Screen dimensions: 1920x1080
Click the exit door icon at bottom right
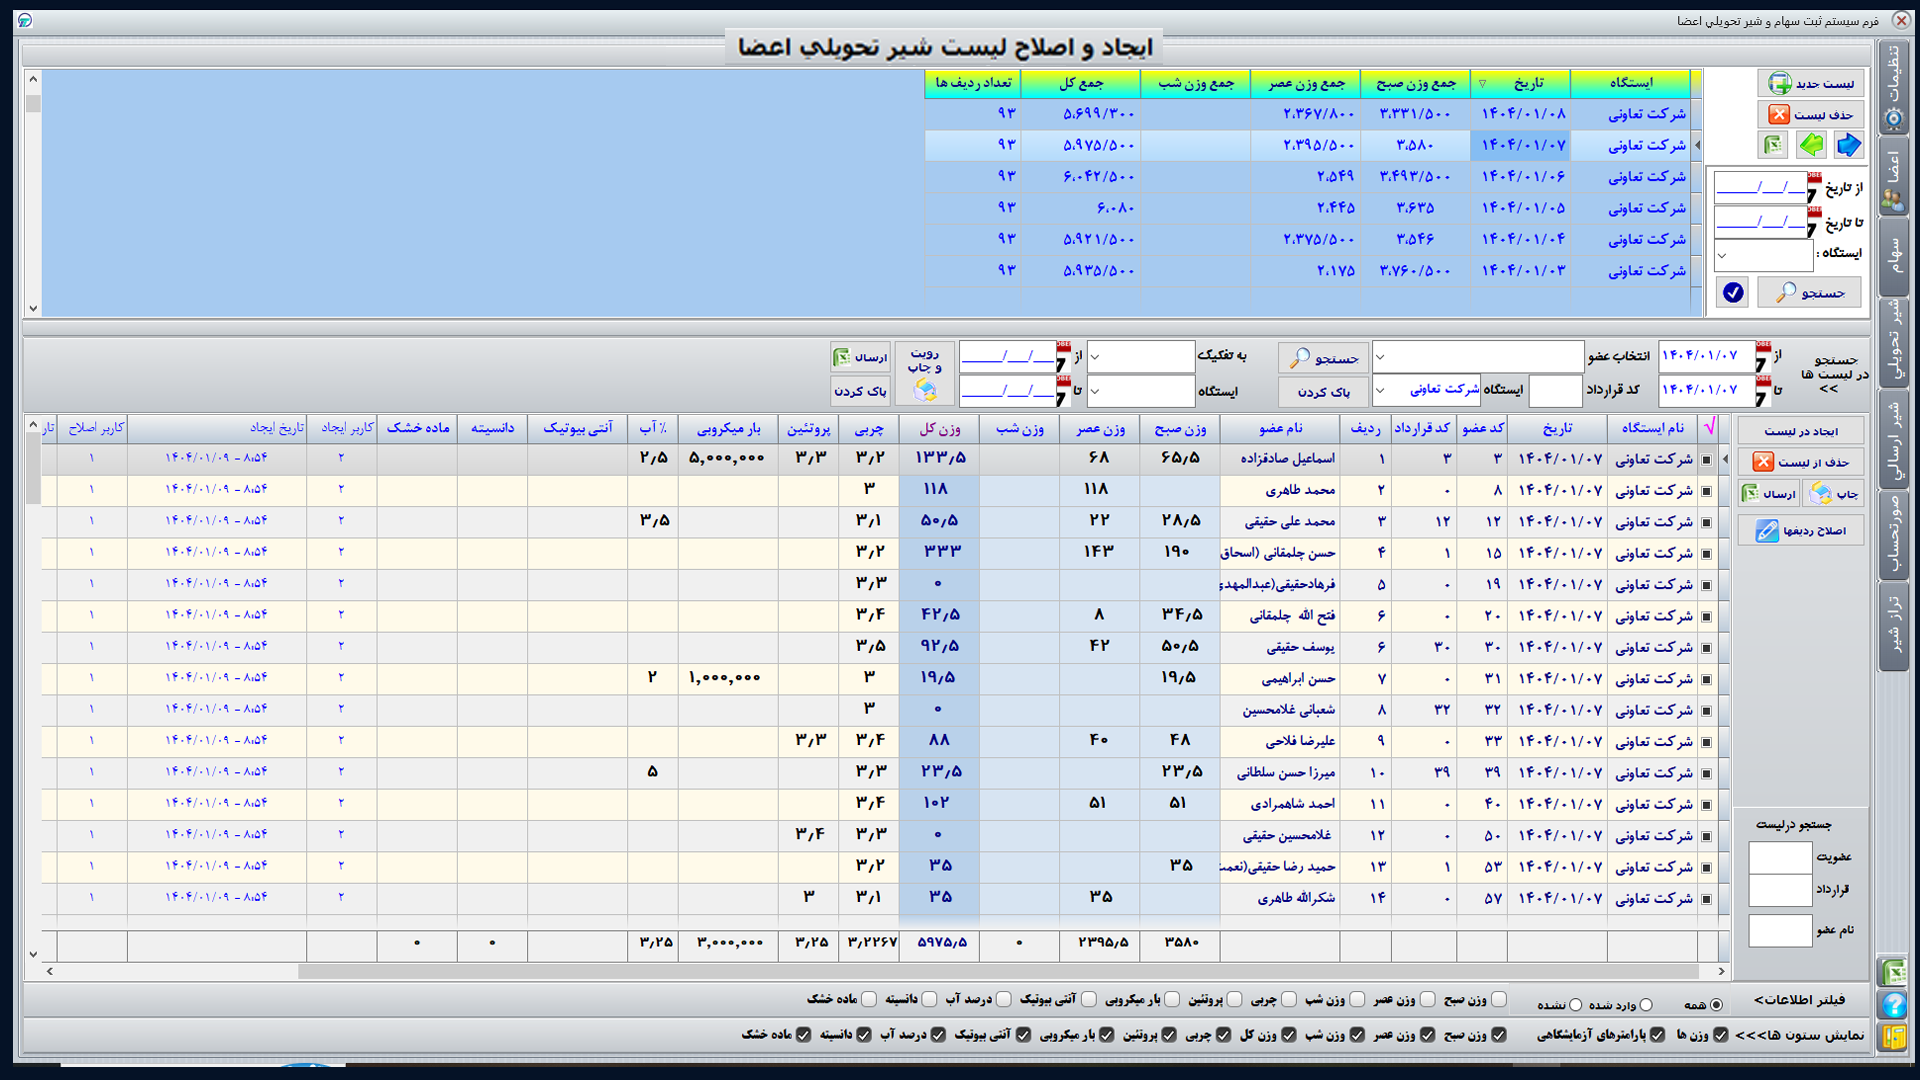(x=1893, y=1037)
